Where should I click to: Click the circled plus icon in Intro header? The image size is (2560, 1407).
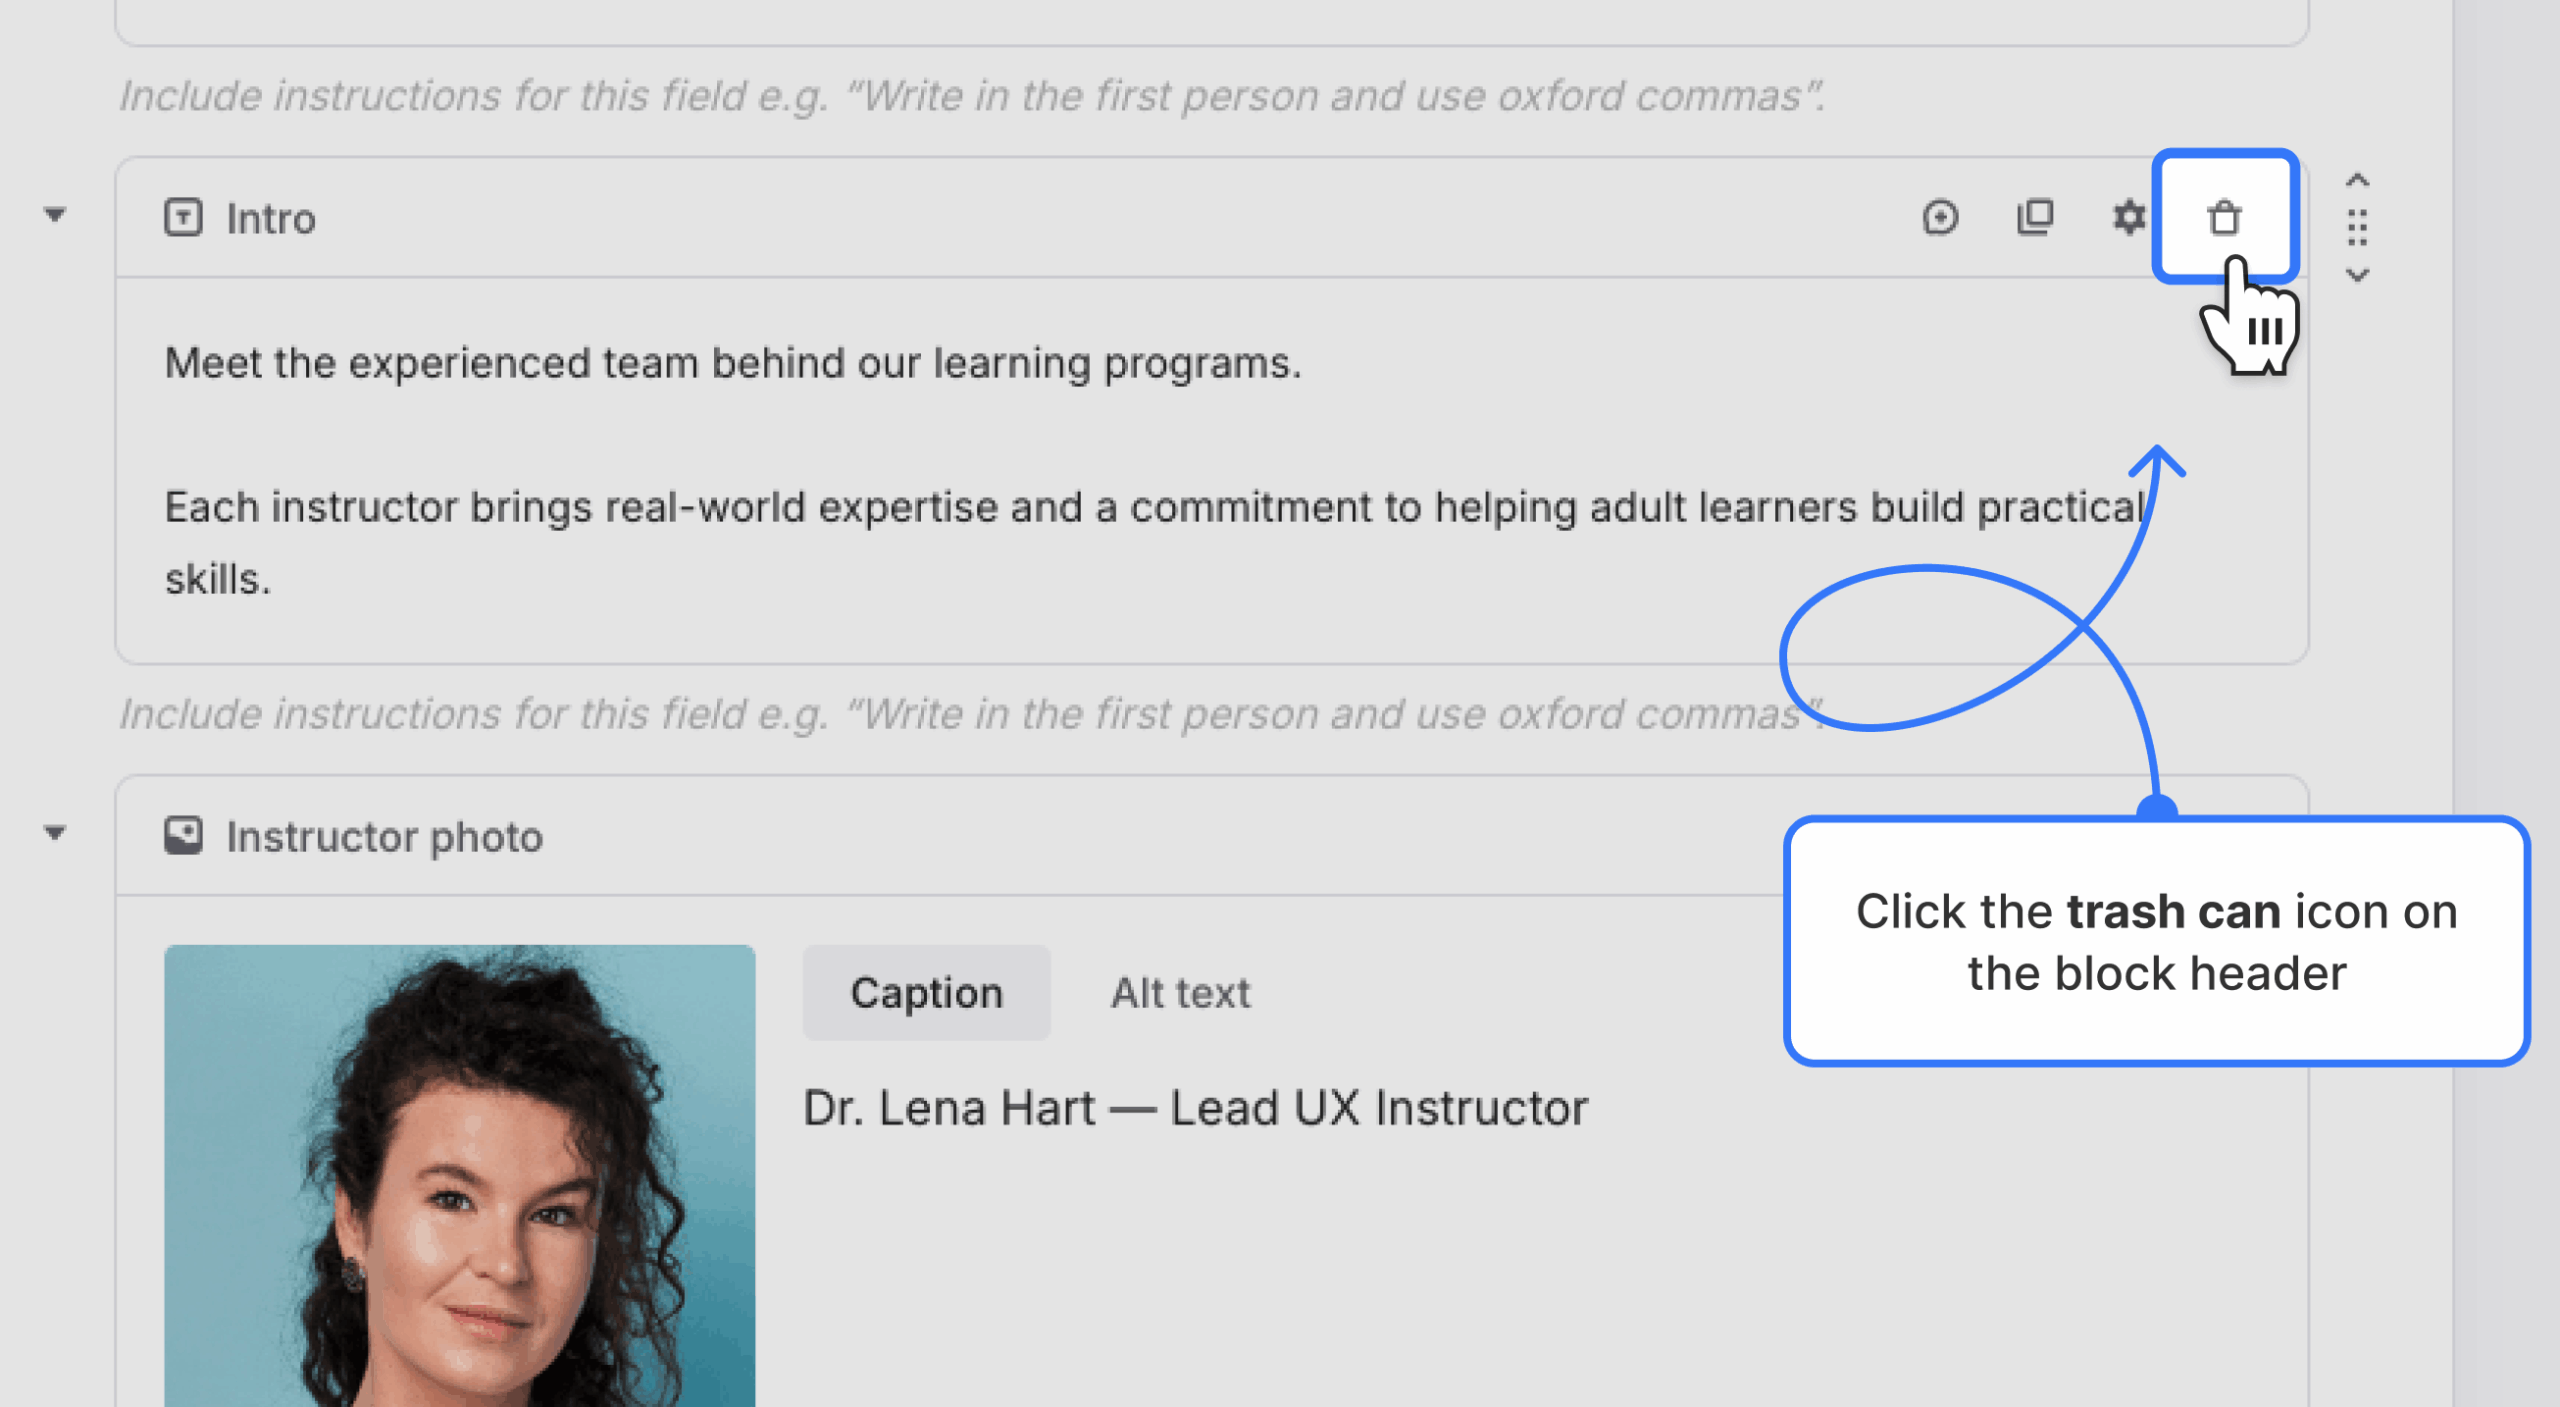tap(1940, 217)
